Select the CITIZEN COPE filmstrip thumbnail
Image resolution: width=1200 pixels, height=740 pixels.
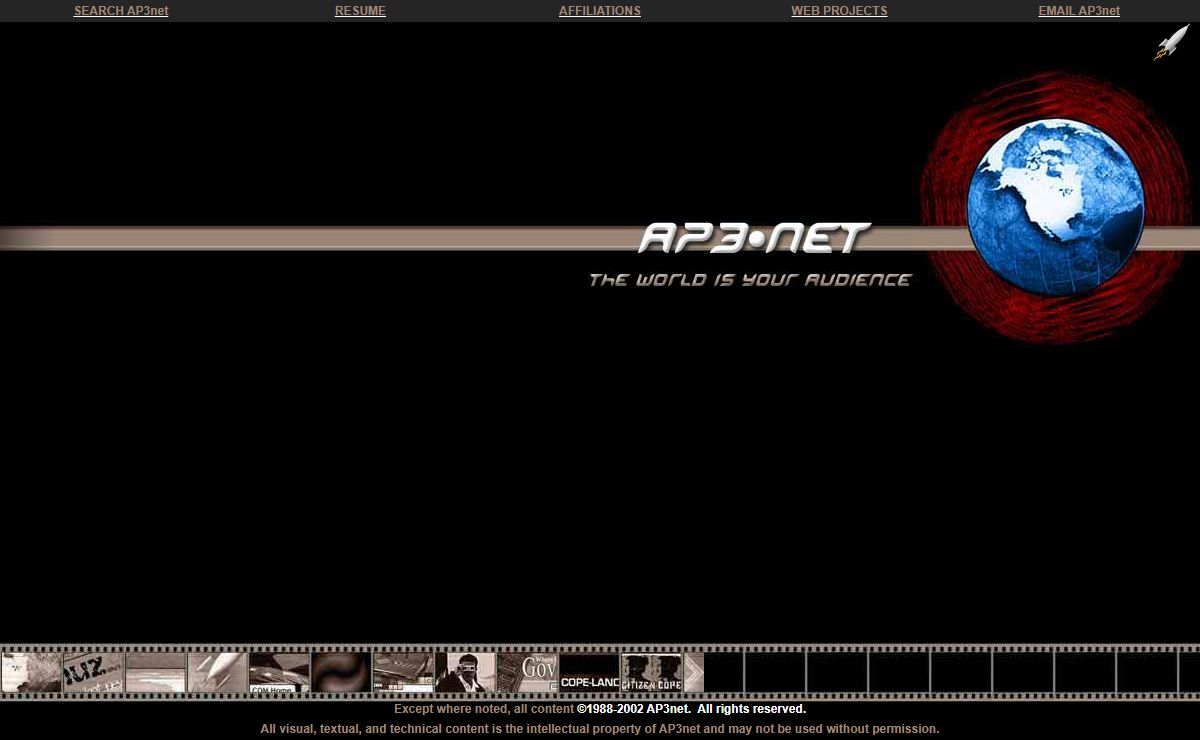pyautogui.click(x=651, y=673)
